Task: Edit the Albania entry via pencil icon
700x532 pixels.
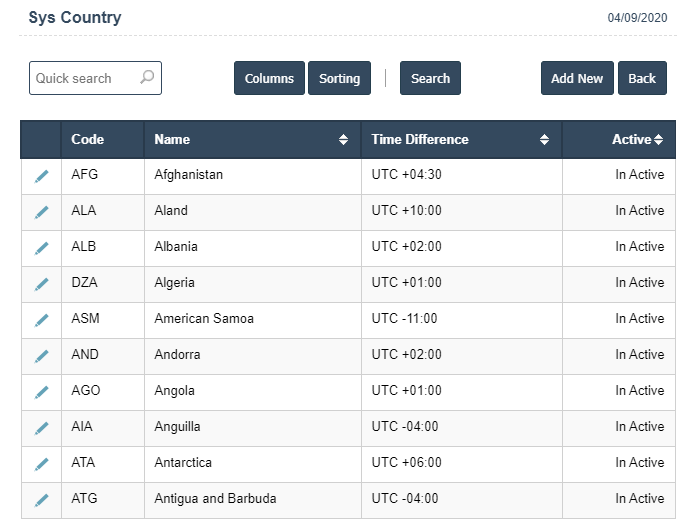Action: click(41, 248)
